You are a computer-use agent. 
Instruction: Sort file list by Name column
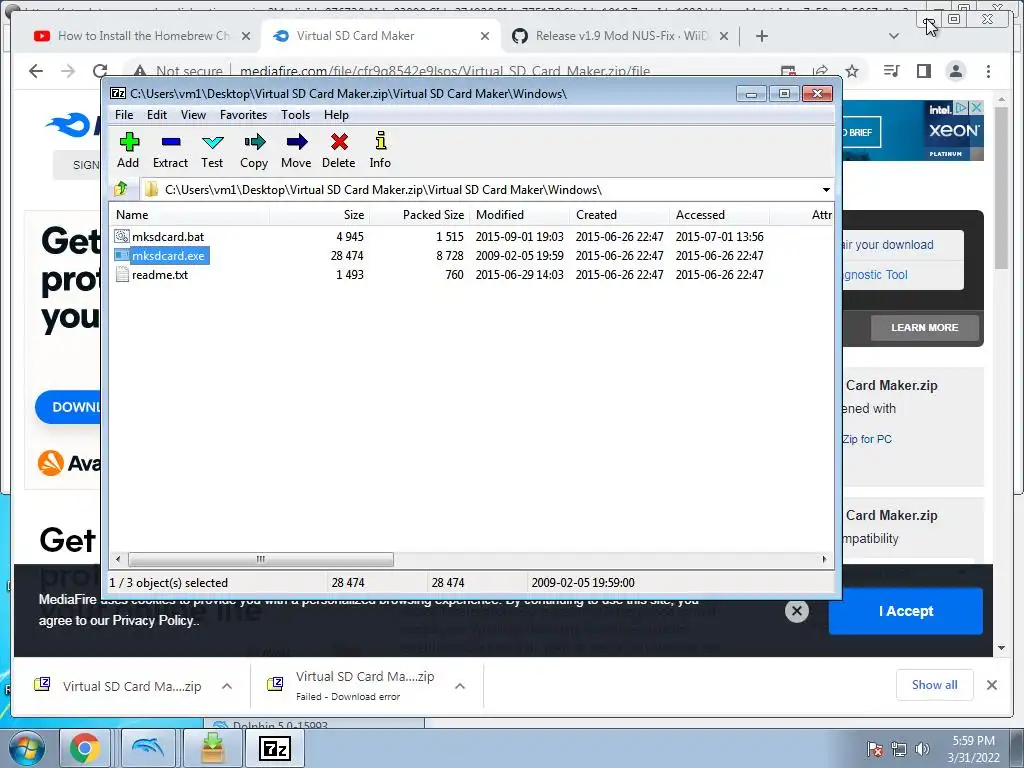pos(189,215)
